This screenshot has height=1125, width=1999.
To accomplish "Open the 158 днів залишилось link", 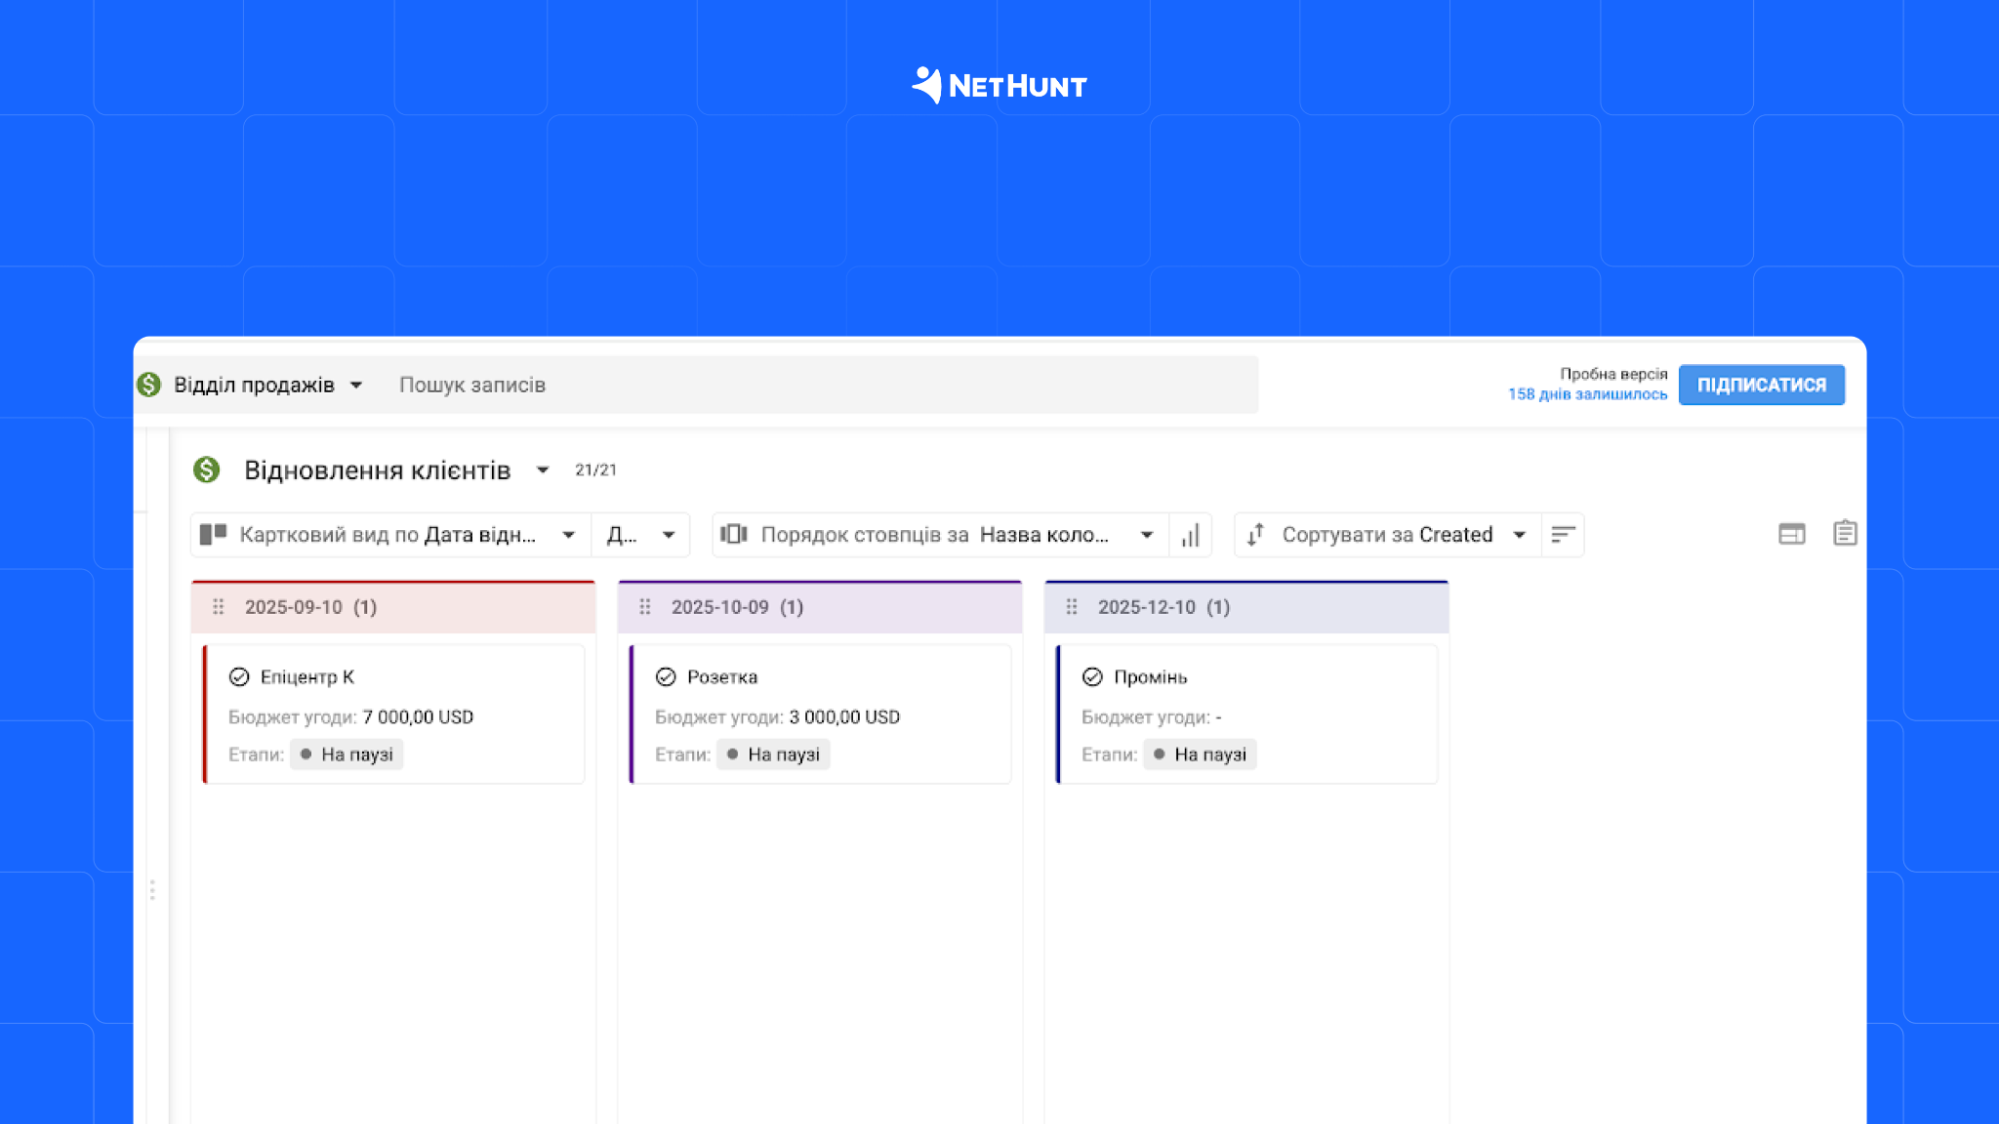I will point(1587,395).
